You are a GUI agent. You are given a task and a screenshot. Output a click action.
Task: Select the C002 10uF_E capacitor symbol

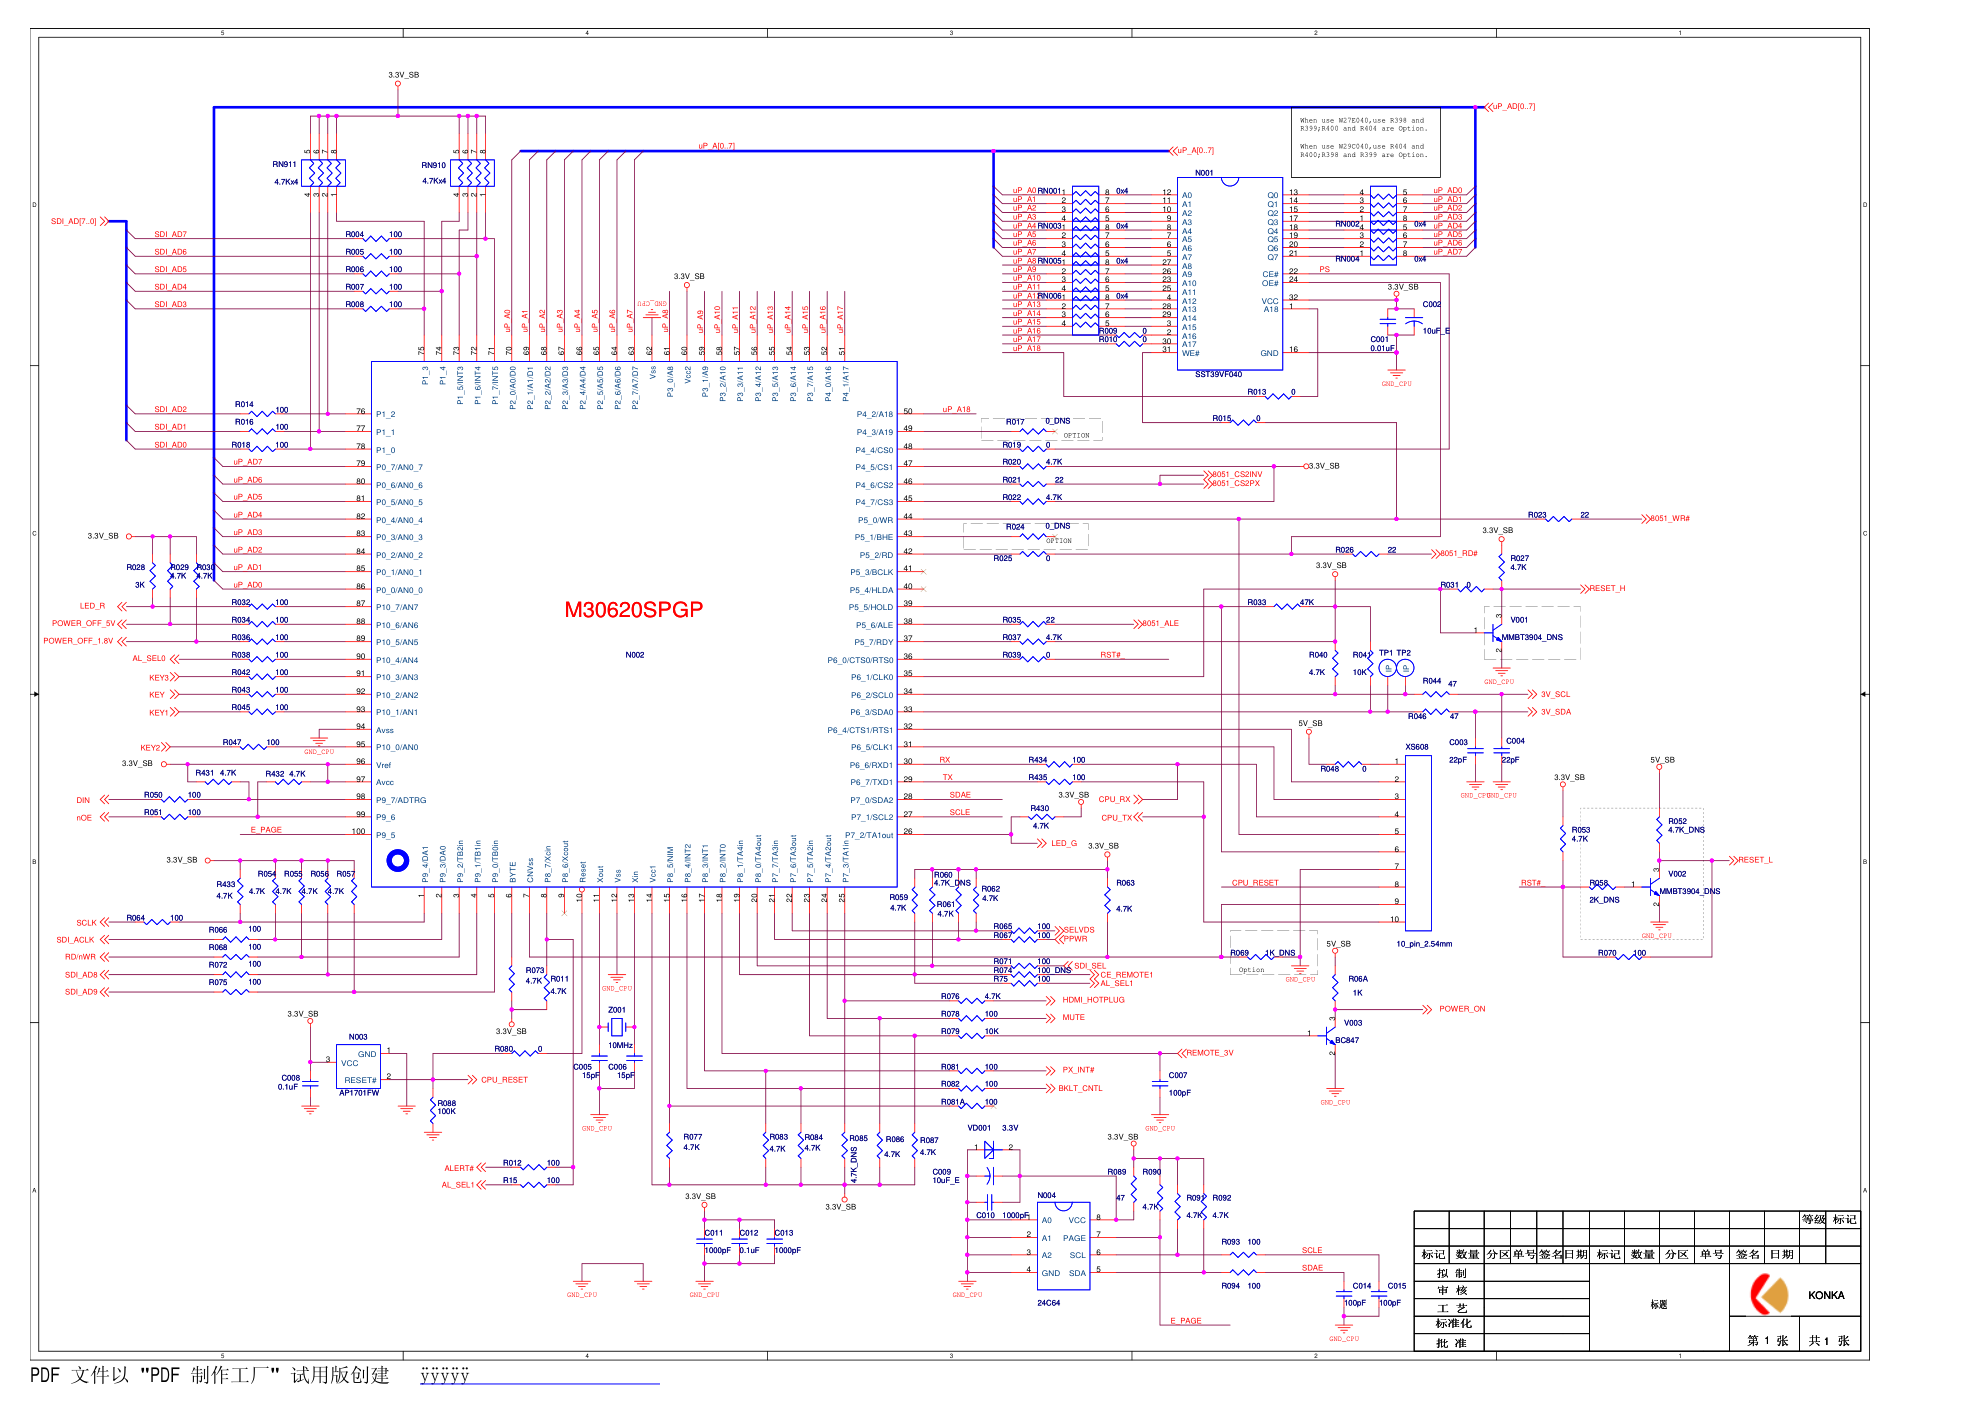(x=1413, y=322)
